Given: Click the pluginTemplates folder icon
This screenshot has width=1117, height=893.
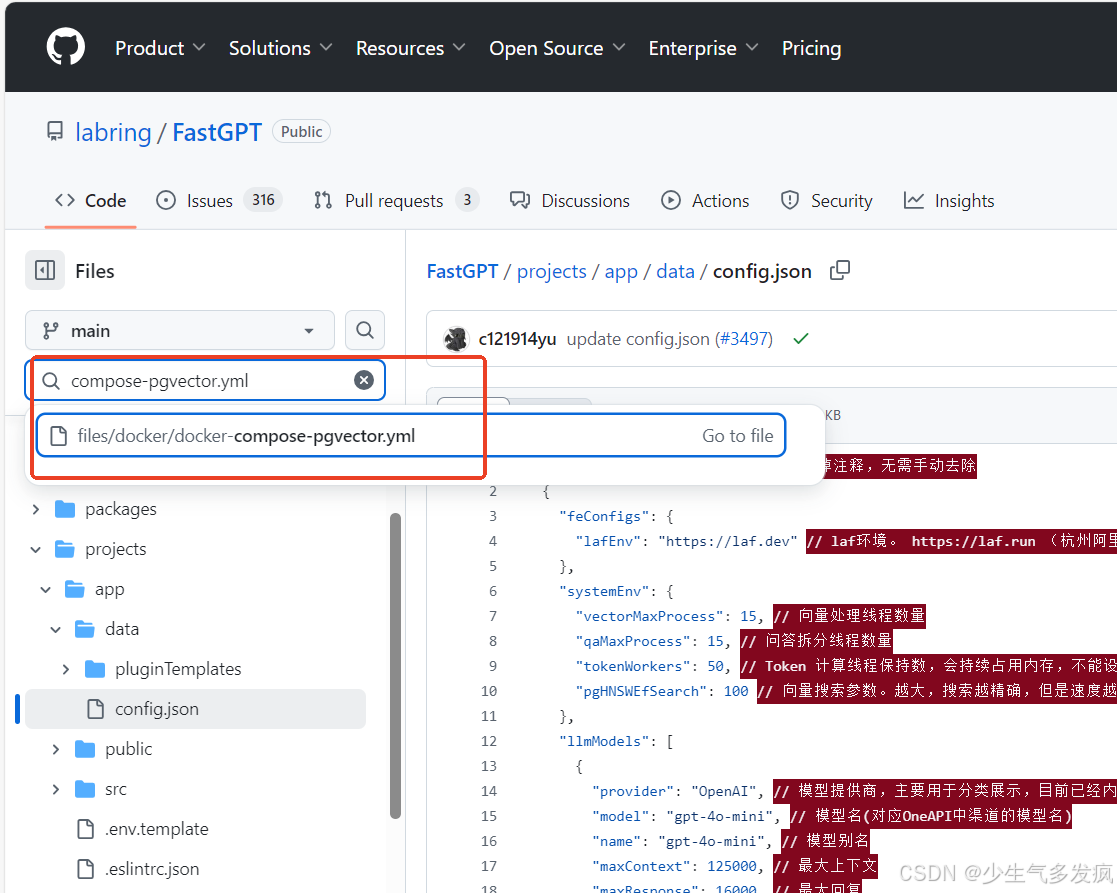Looking at the screenshot, I should point(95,669).
